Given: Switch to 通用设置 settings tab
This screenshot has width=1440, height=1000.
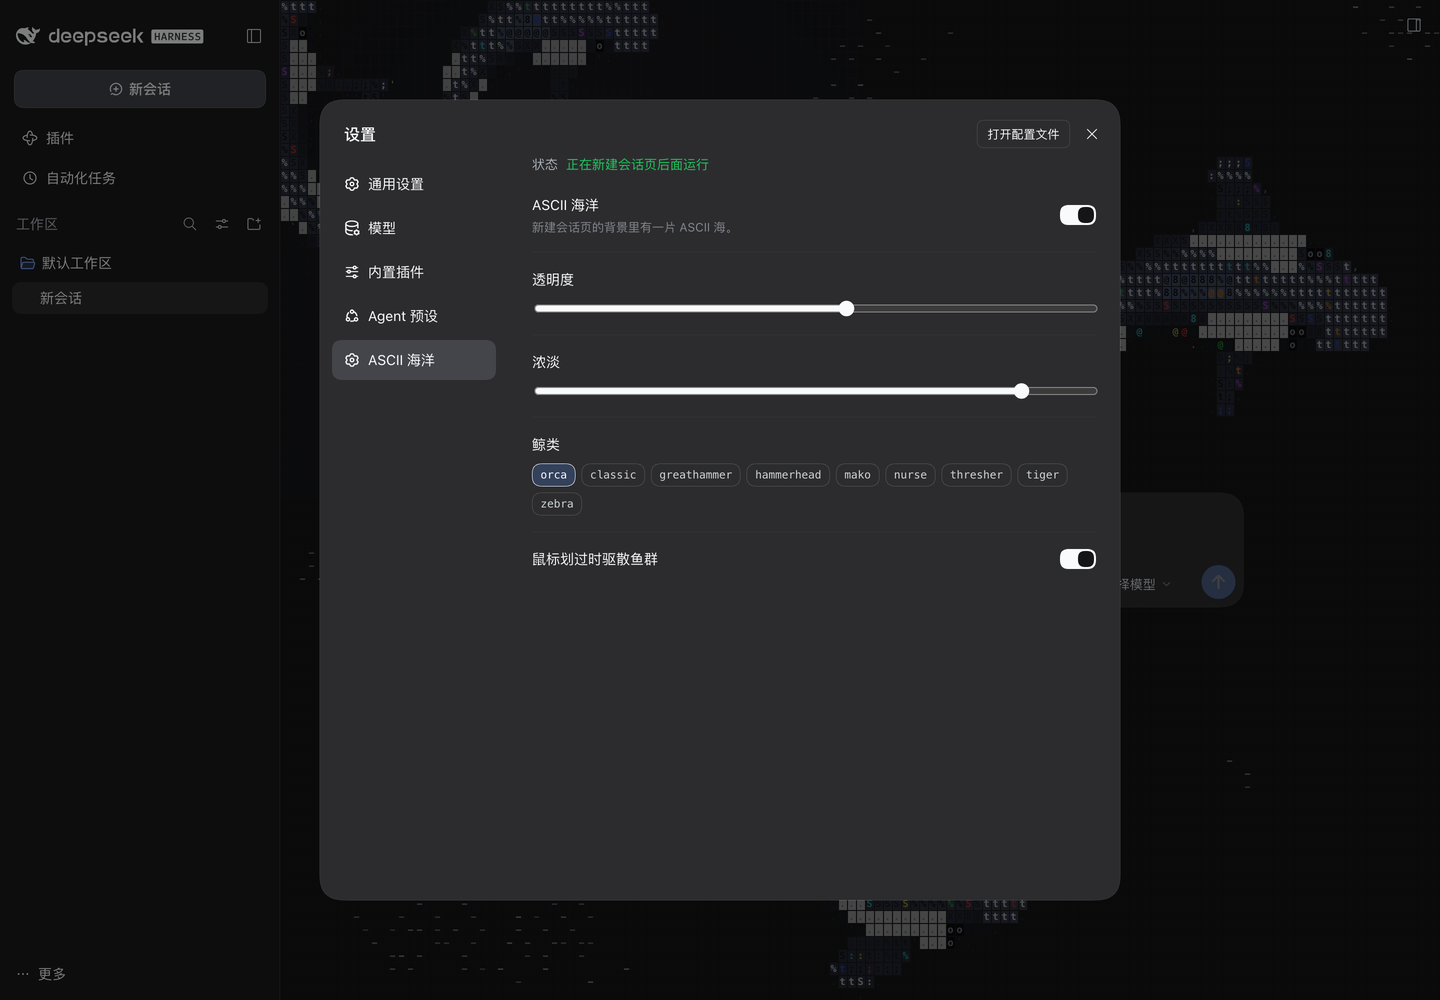Looking at the screenshot, I should pos(414,184).
